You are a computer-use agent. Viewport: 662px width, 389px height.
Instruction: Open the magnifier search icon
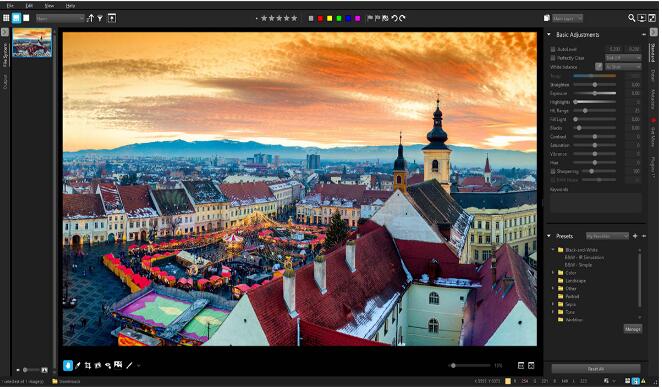point(632,18)
